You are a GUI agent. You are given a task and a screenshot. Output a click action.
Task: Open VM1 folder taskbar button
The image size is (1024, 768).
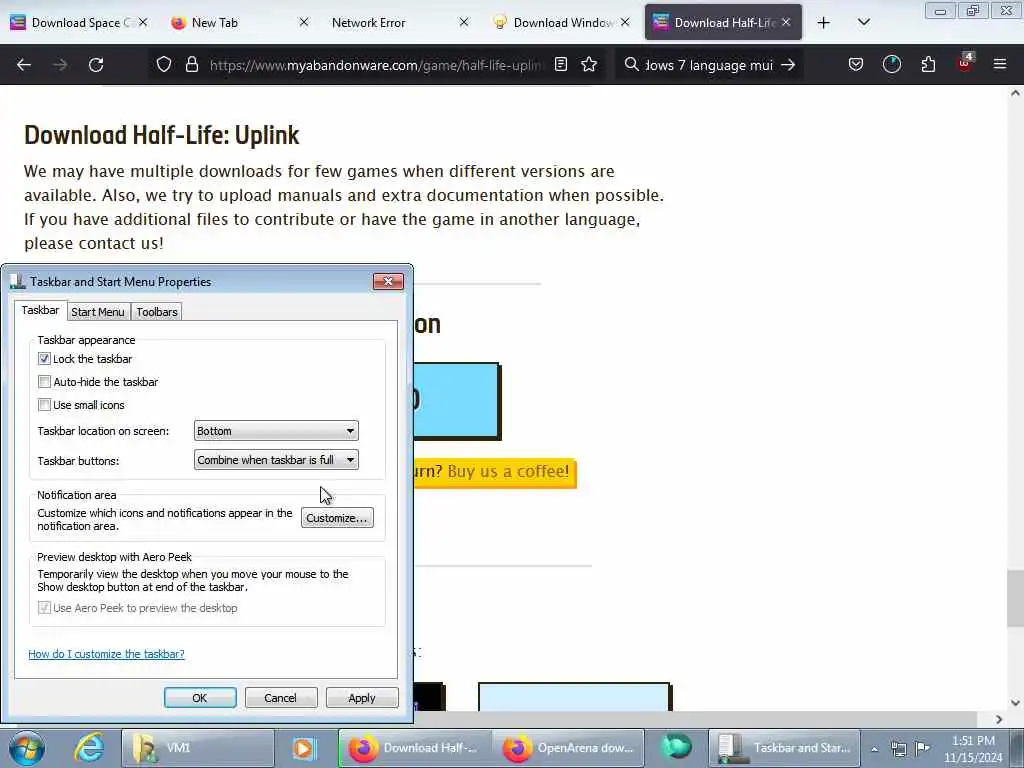click(x=197, y=748)
